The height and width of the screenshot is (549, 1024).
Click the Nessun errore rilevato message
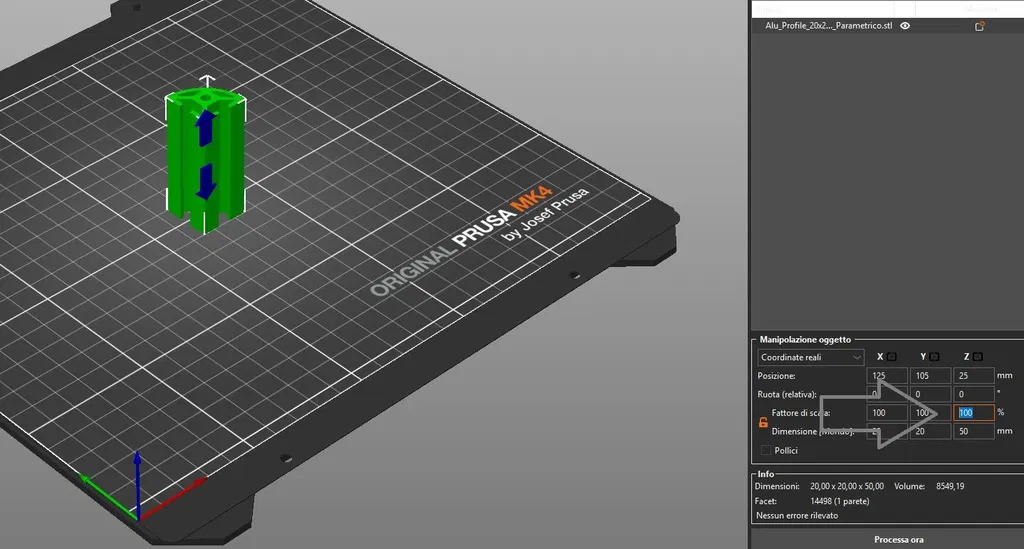[x=797, y=516]
